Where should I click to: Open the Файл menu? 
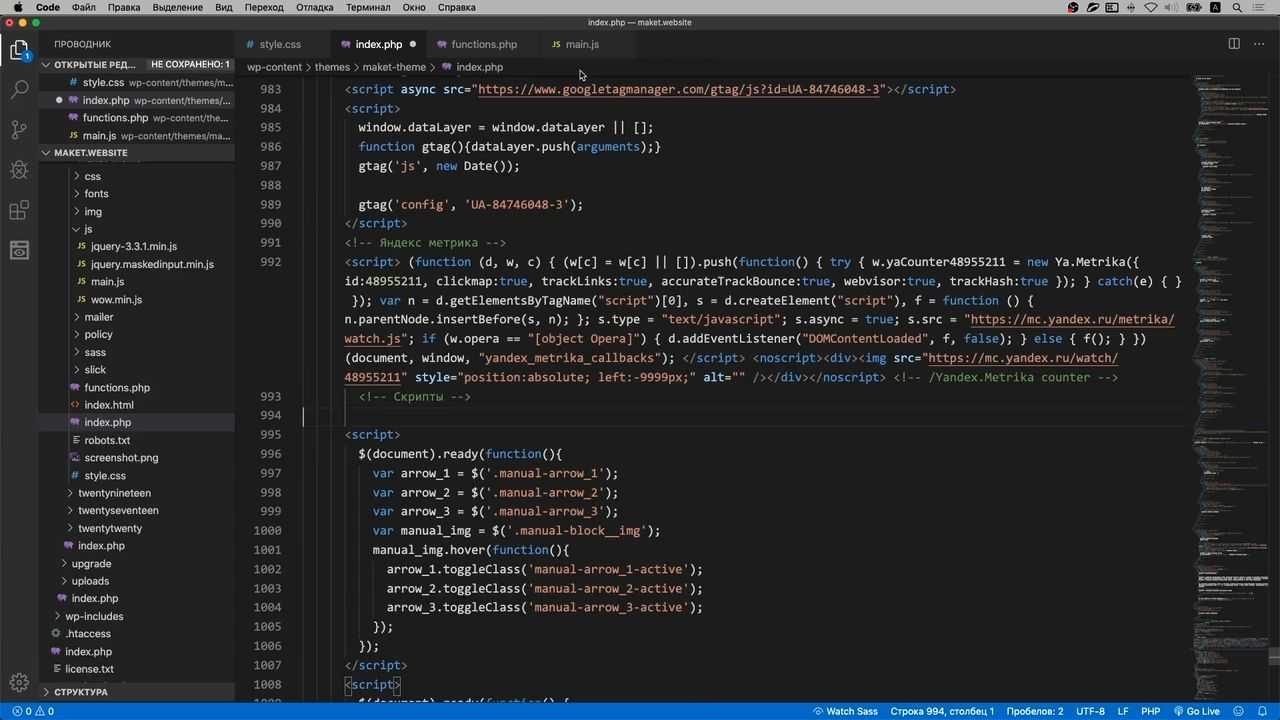[x=84, y=7]
